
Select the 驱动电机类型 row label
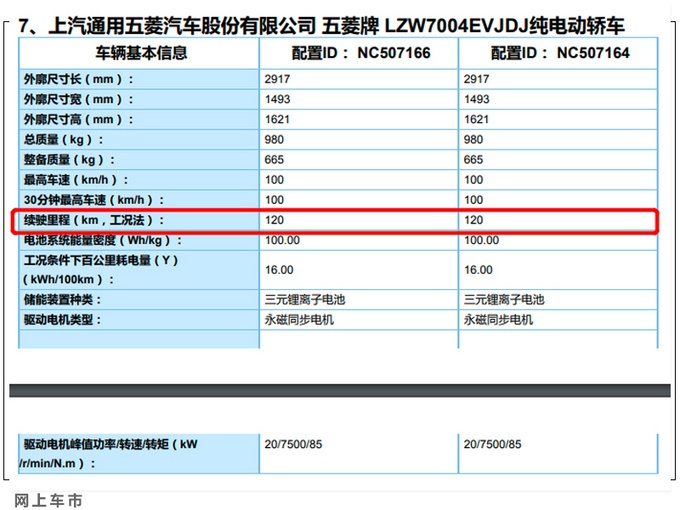point(62,320)
